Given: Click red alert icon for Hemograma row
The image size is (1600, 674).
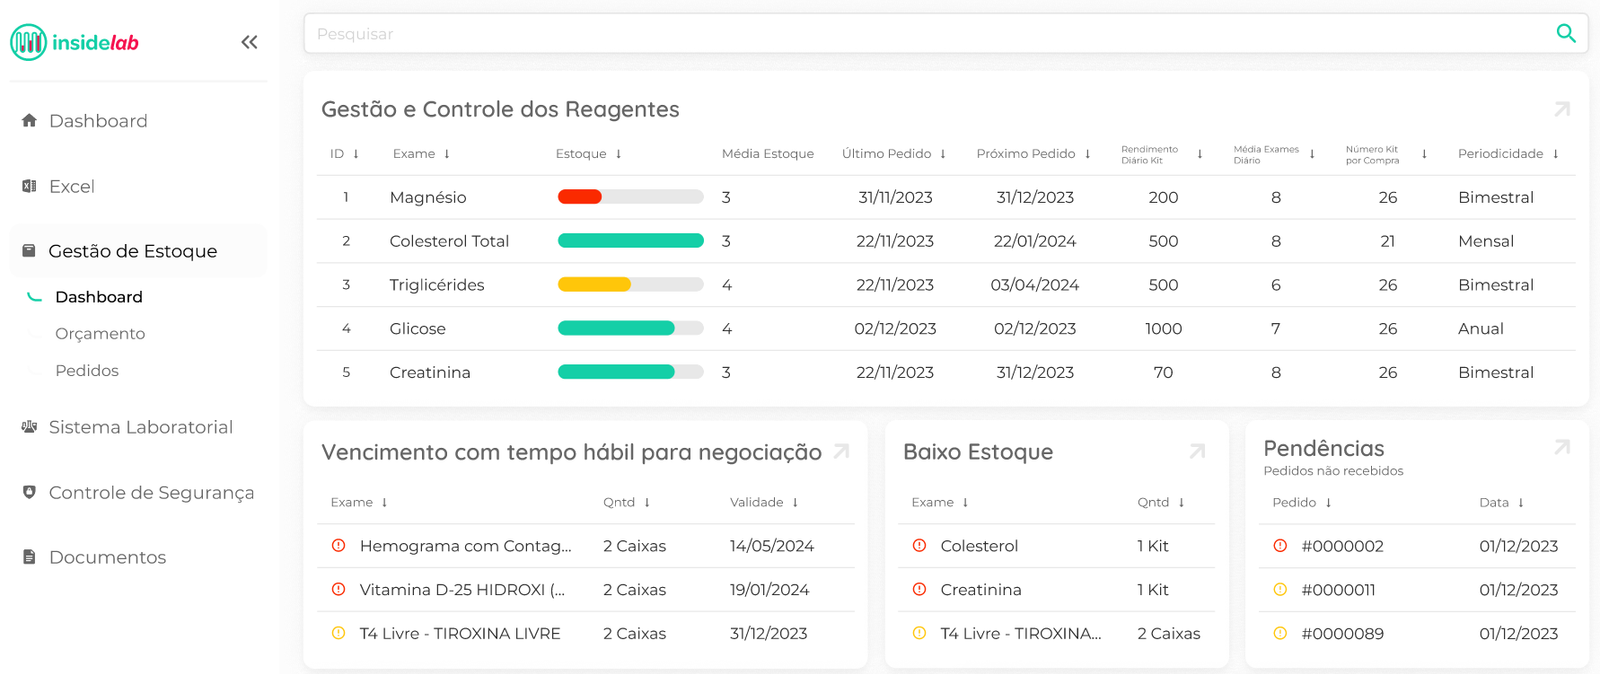Looking at the screenshot, I should click(x=338, y=545).
